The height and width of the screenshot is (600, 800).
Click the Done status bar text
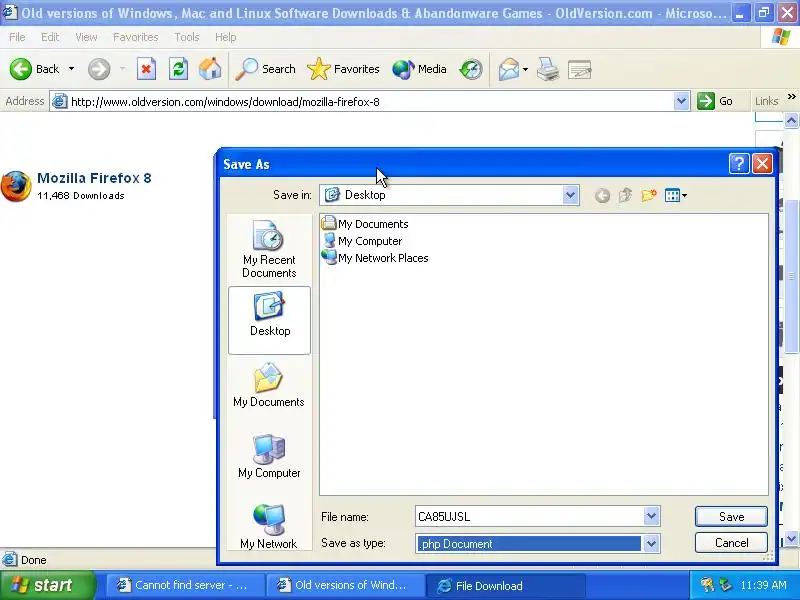pos(33,560)
